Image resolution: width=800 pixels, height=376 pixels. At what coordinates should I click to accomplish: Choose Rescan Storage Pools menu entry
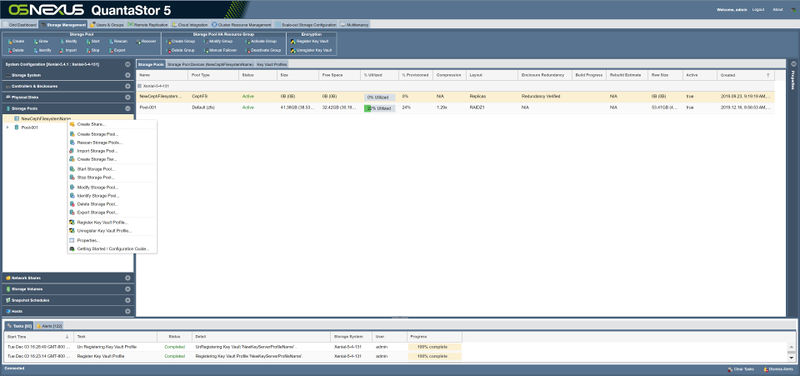[x=112, y=143]
